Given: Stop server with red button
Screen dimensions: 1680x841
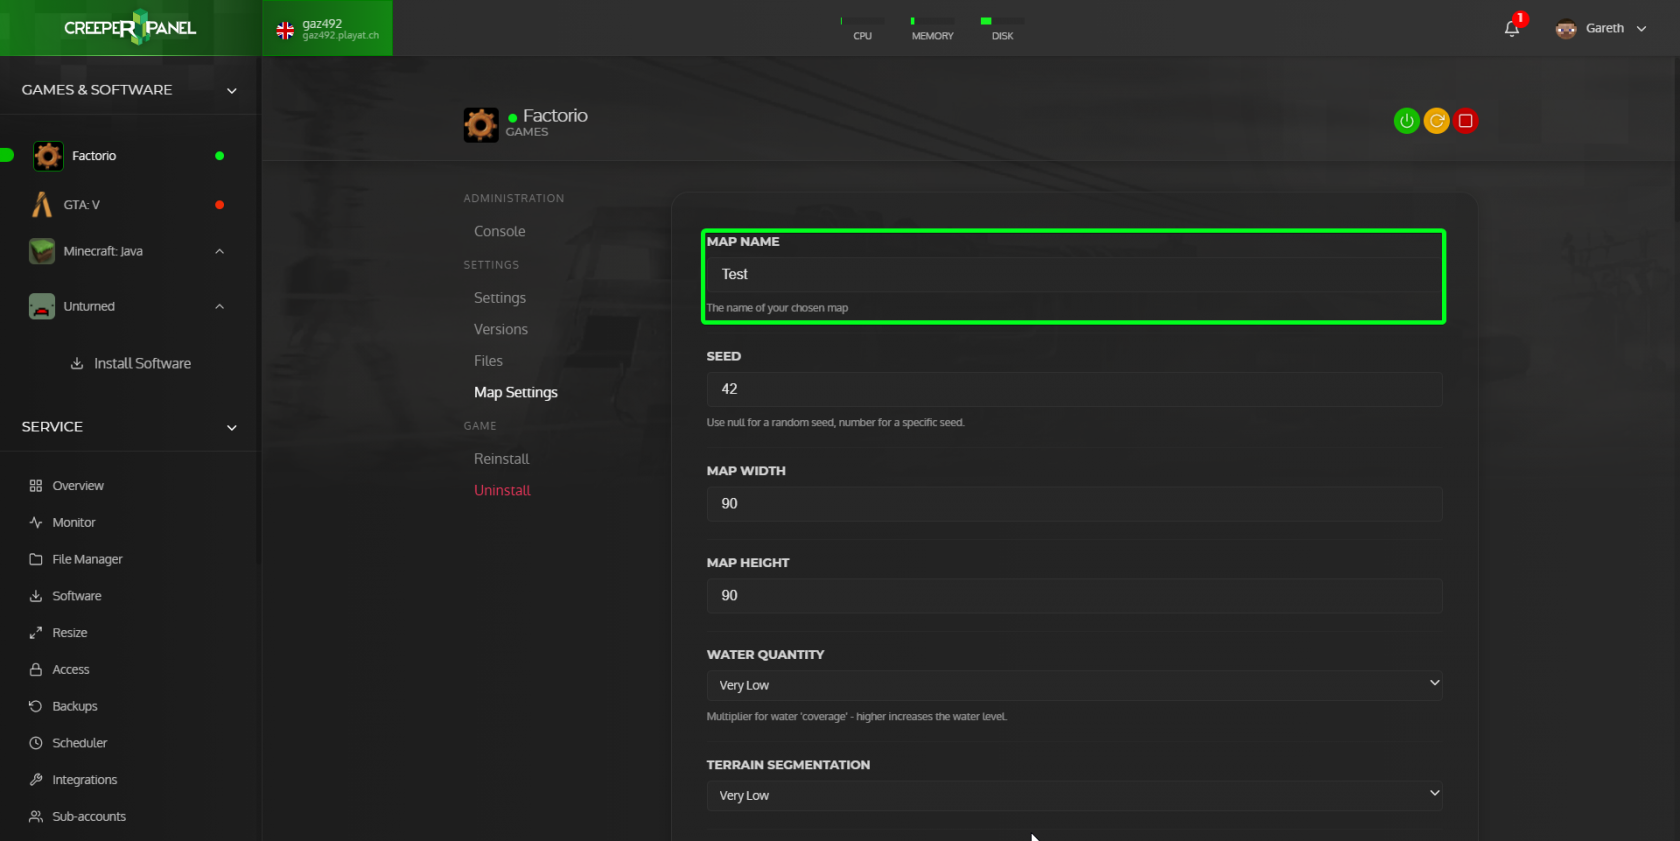Looking at the screenshot, I should click(x=1466, y=121).
